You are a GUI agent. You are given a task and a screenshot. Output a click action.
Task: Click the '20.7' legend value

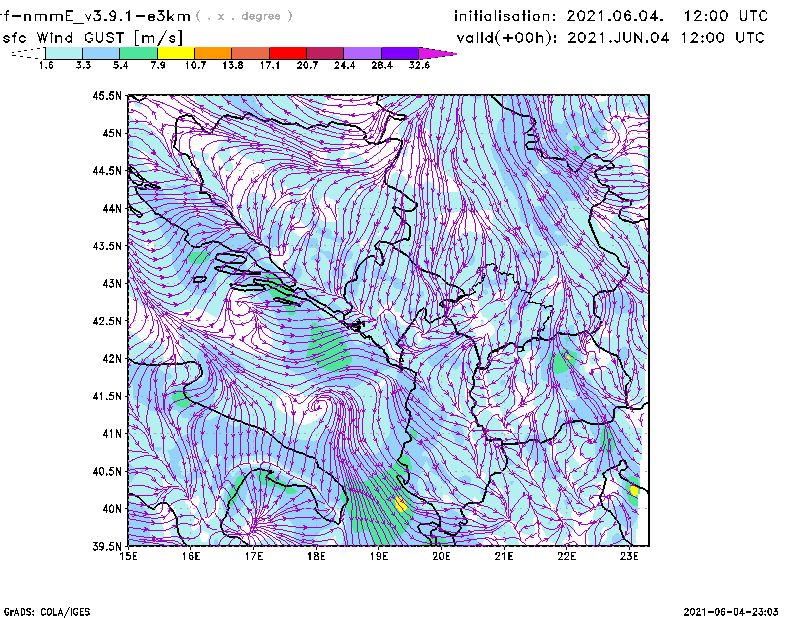307,65
